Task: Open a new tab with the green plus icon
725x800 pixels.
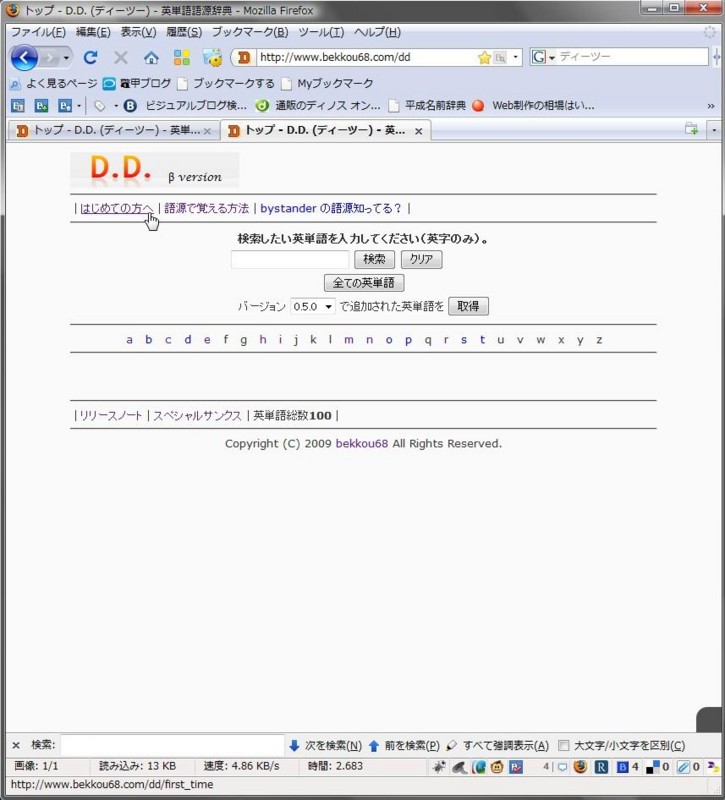Action: [x=692, y=129]
